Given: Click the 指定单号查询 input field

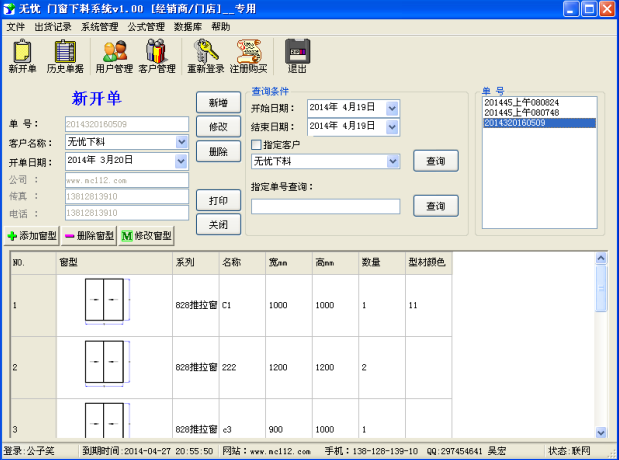Looking at the screenshot, I should [325, 206].
